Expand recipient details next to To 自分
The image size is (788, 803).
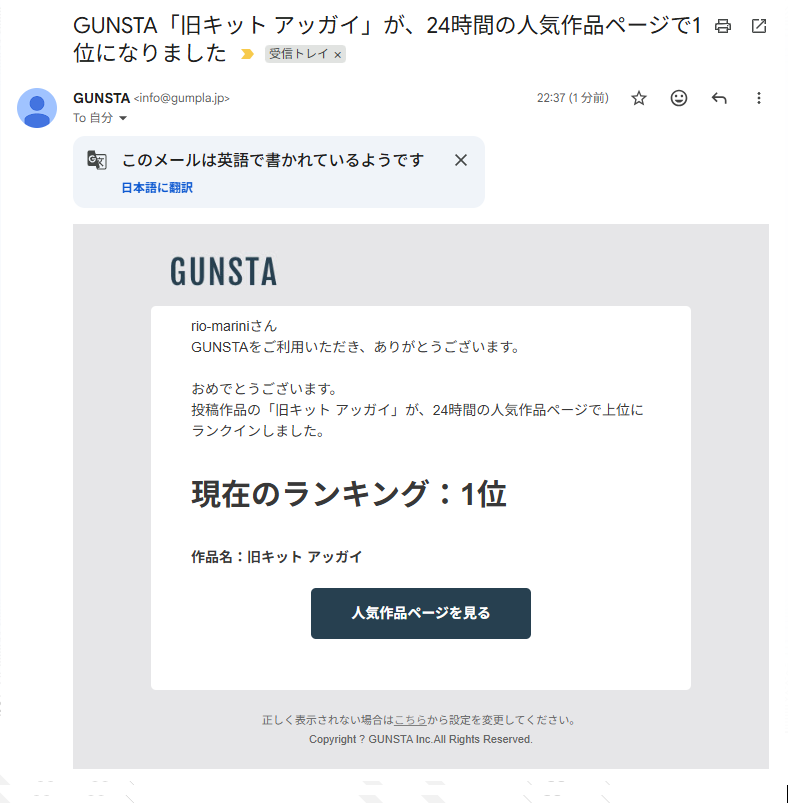(x=123, y=118)
